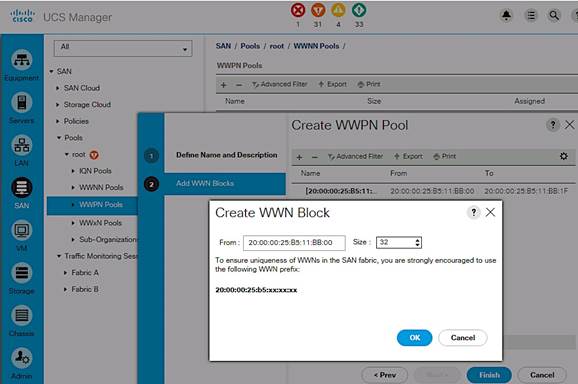Image resolution: width=578 pixels, height=384 pixels.
Task: Open gear settings in Create WWPN Pool table
Action: (564, 156)
